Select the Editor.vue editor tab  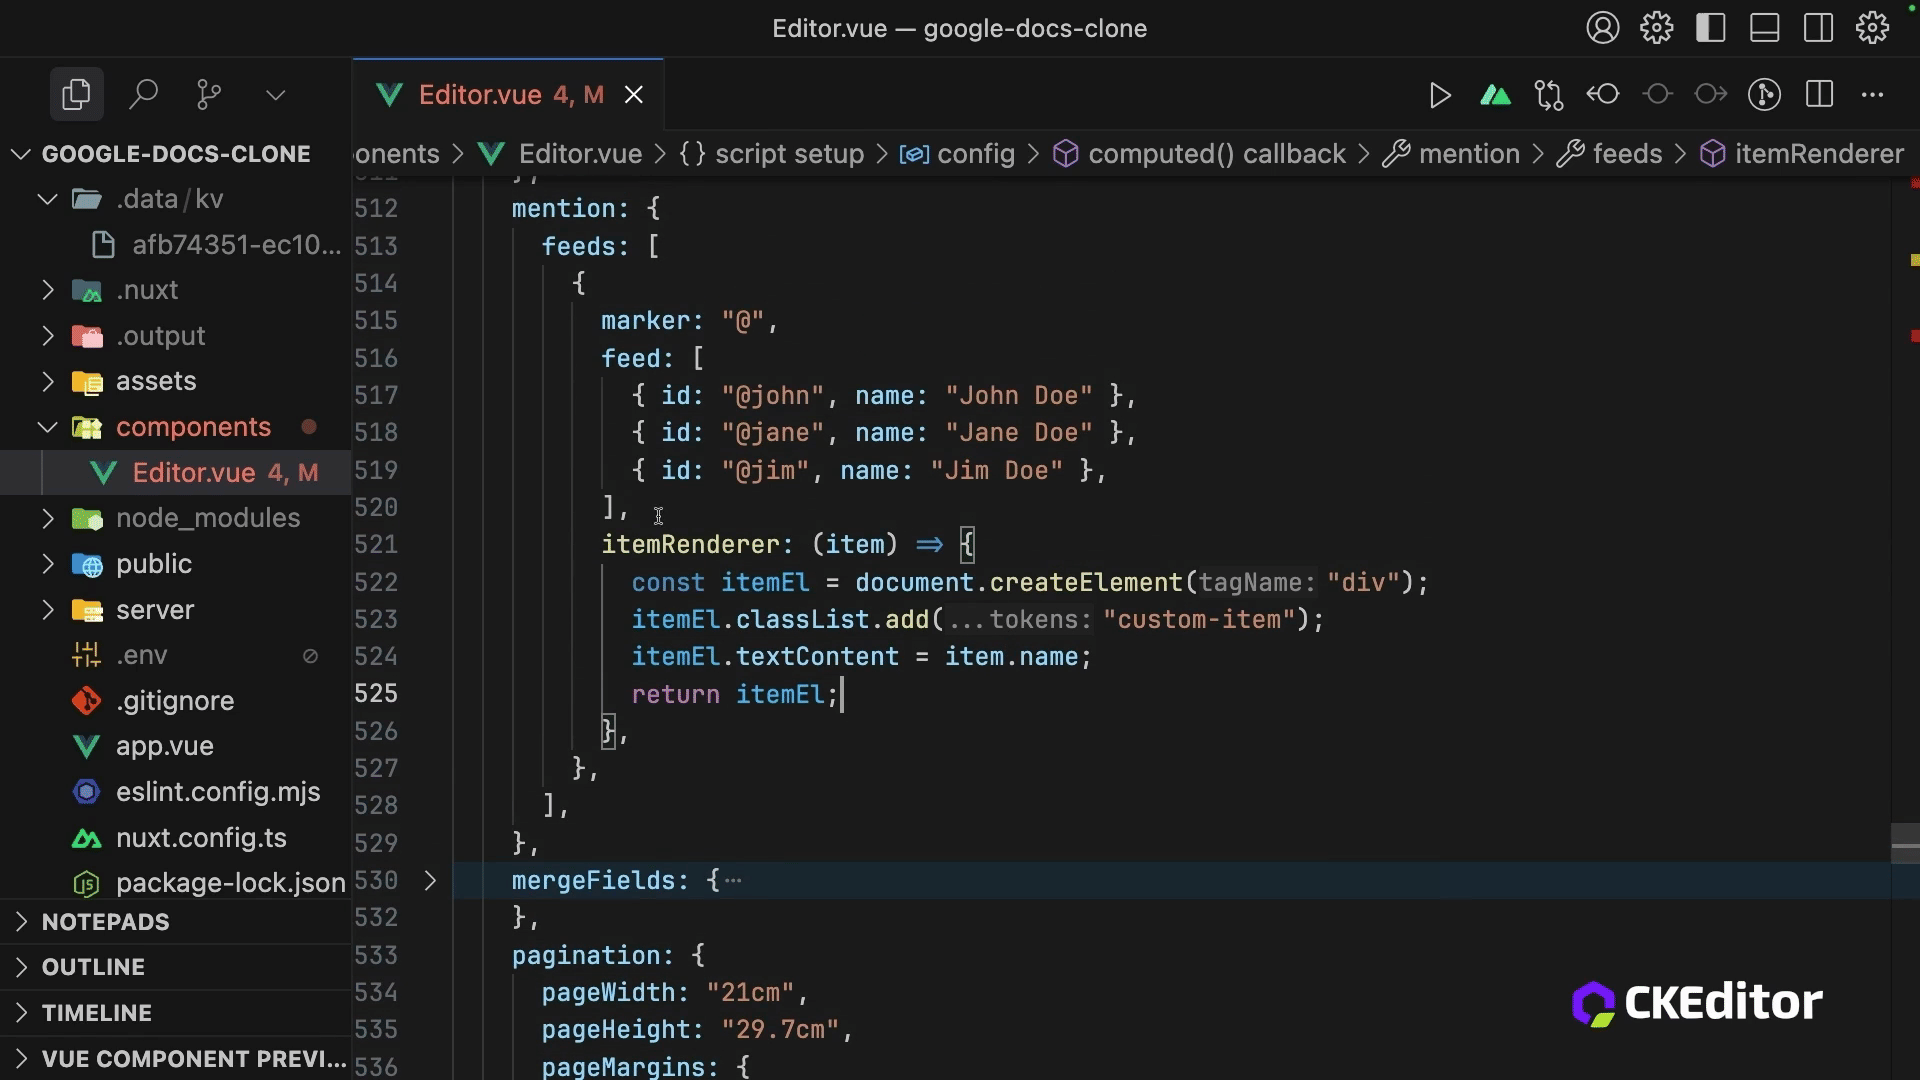[x=508, y=95]
